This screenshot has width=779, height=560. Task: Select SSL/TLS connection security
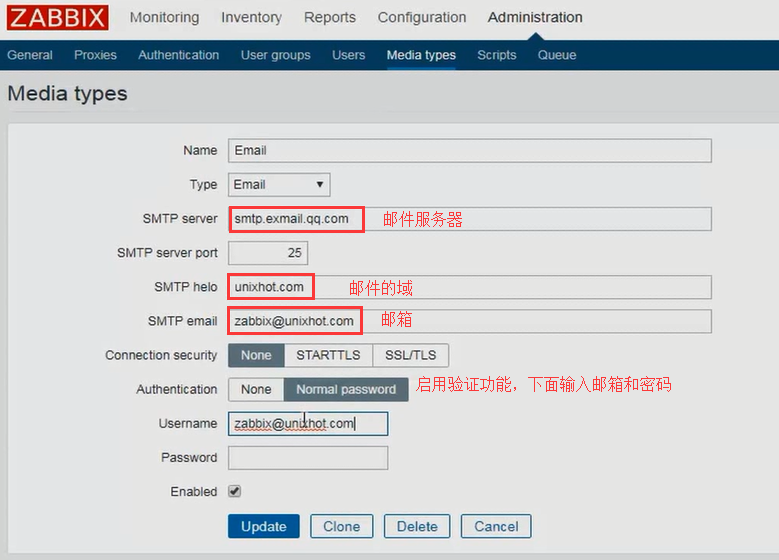[x=411, y=355]
